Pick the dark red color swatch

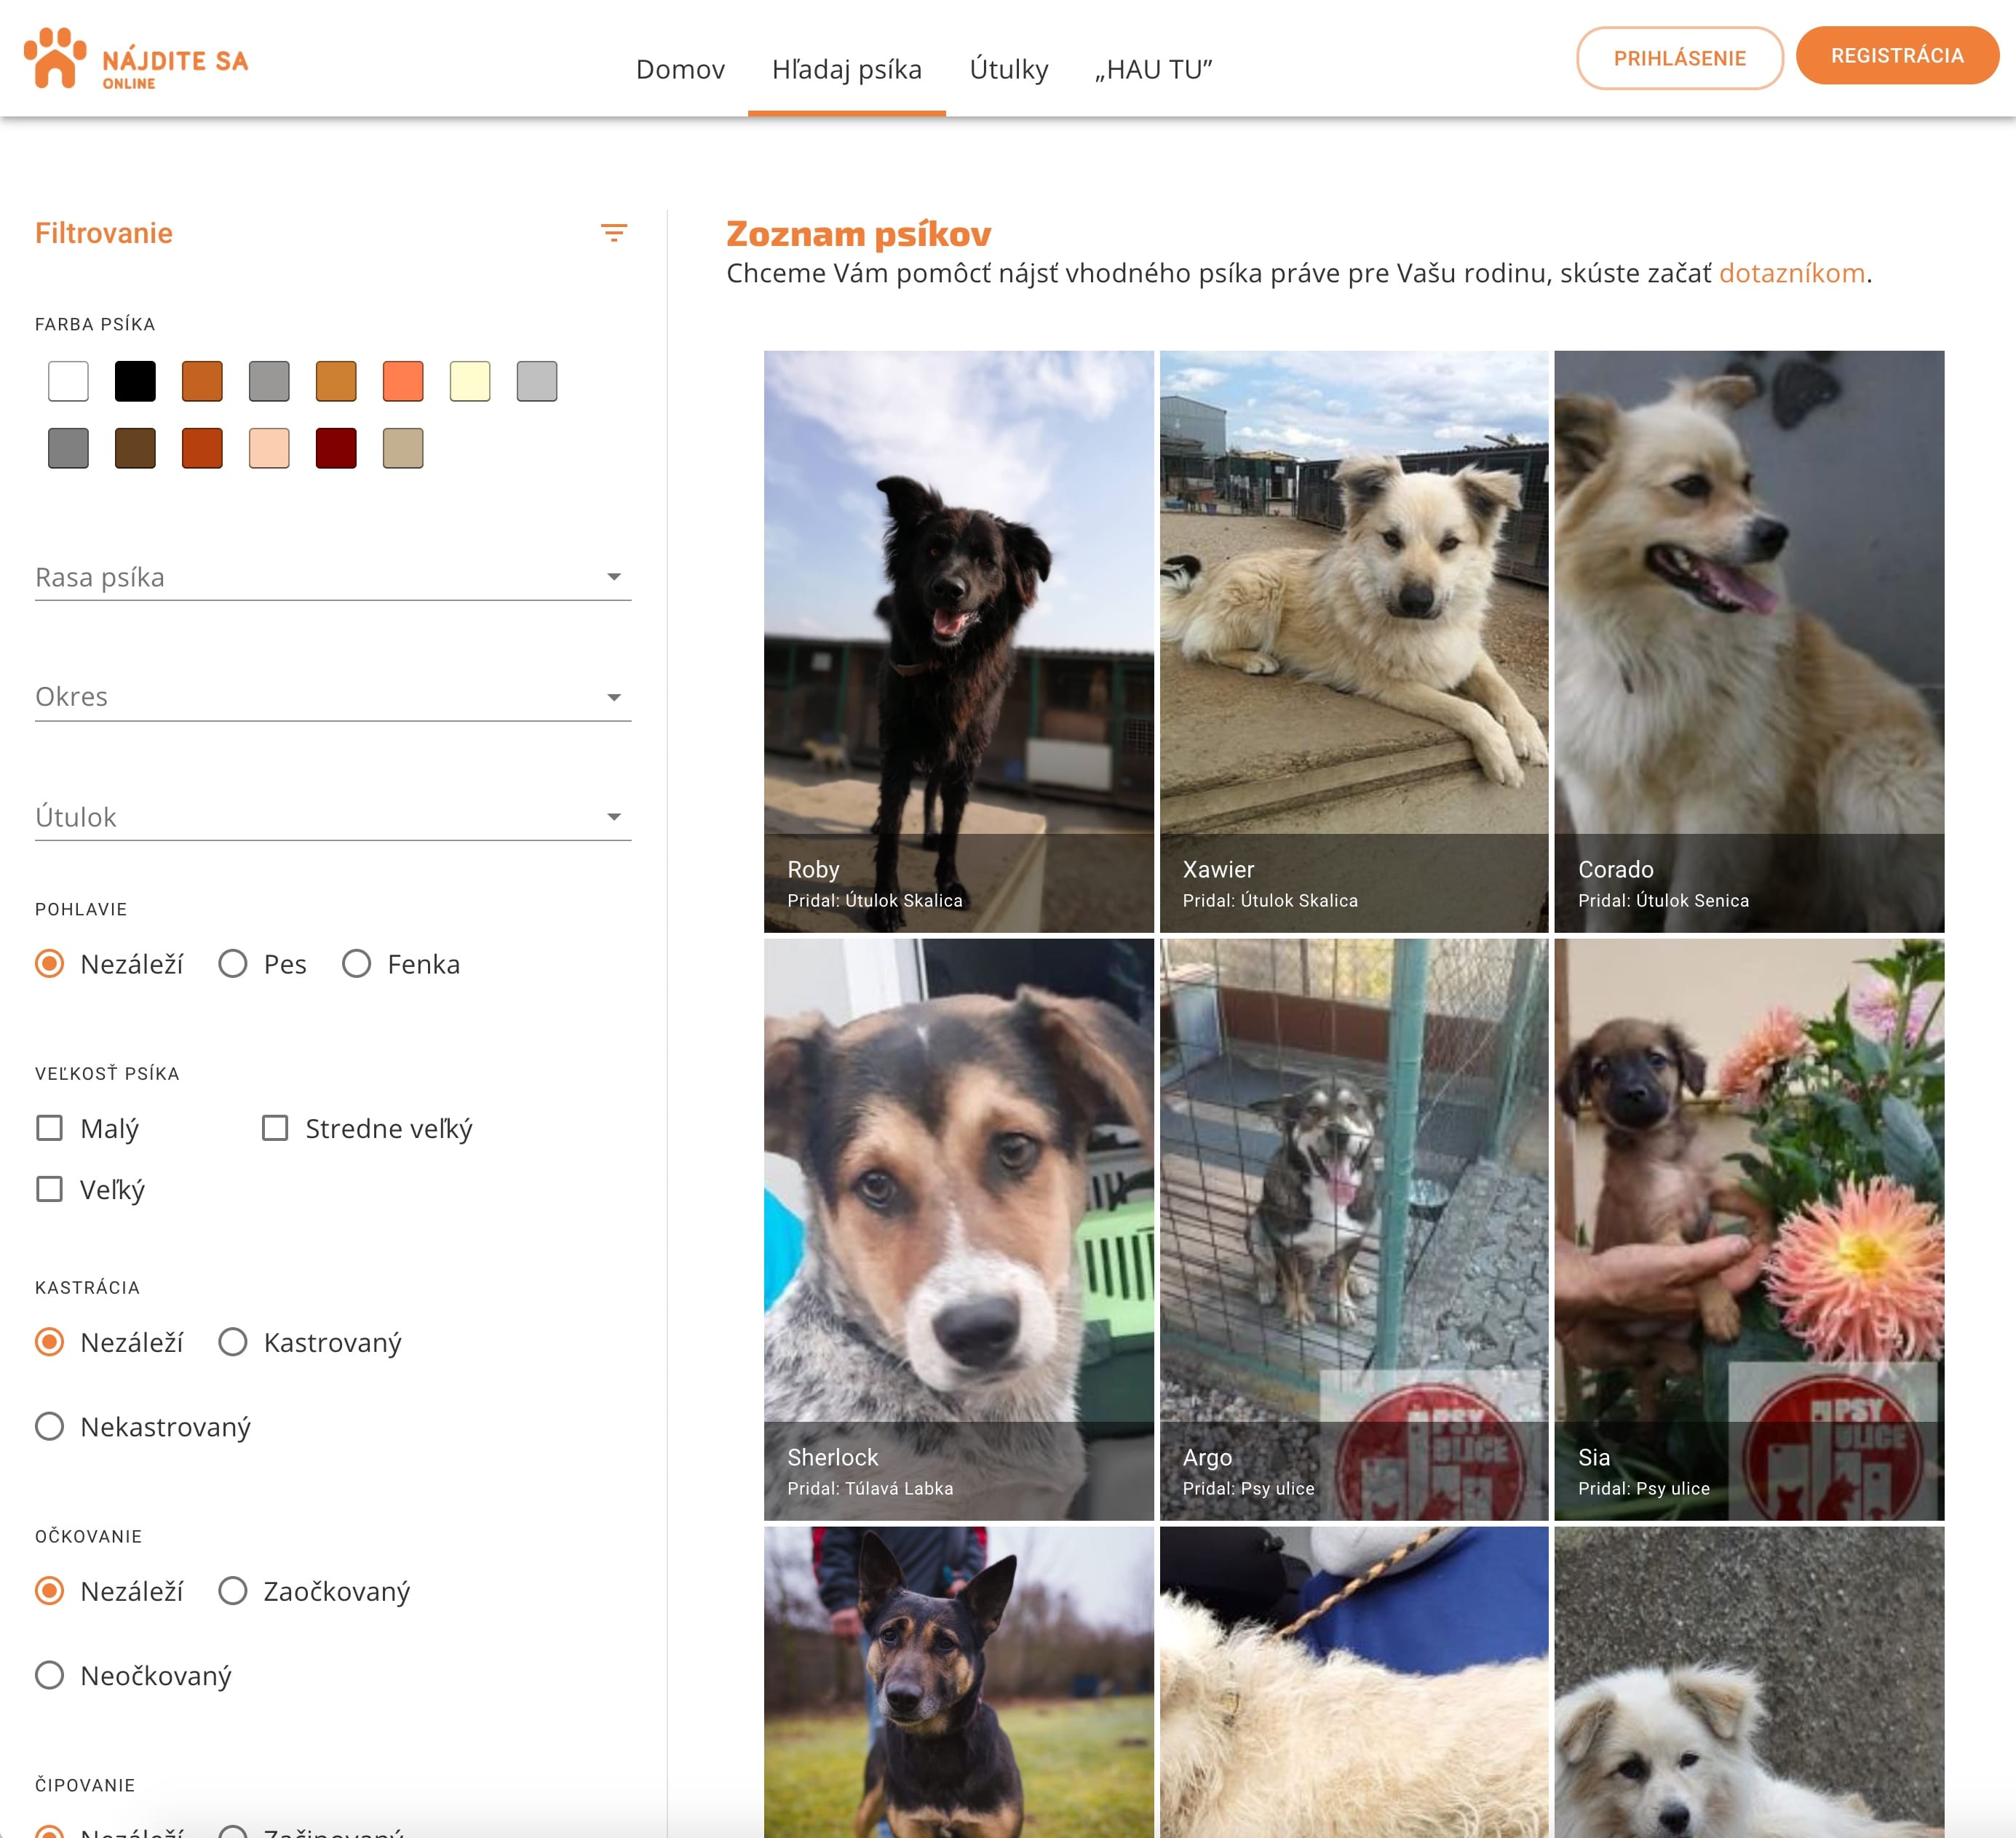tap(336, 448)
